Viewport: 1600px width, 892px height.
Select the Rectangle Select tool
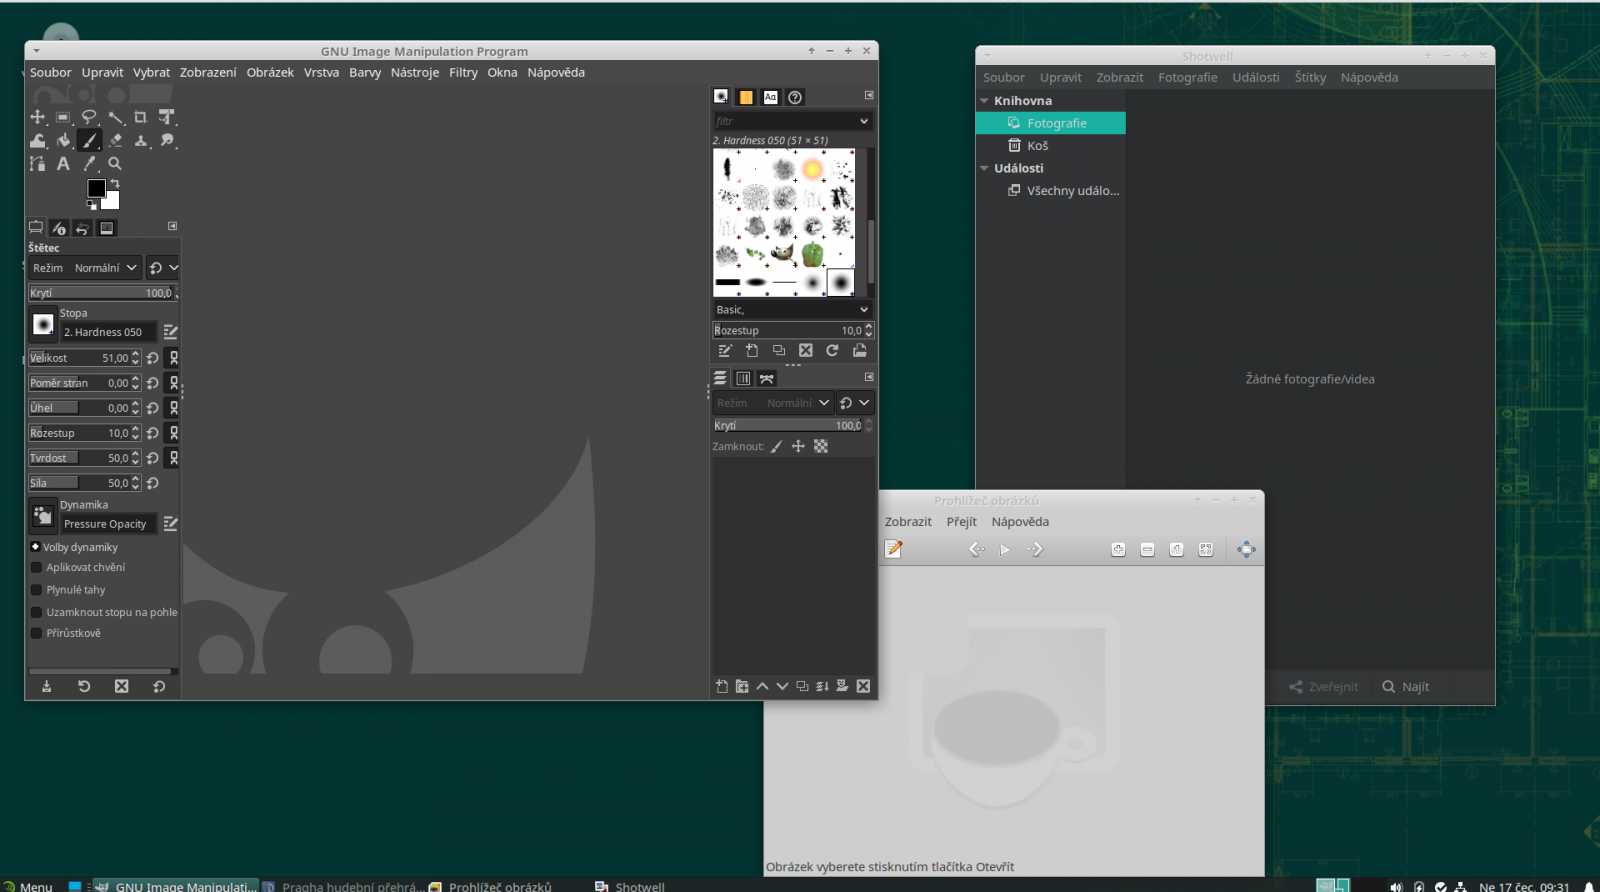point(63,117)
